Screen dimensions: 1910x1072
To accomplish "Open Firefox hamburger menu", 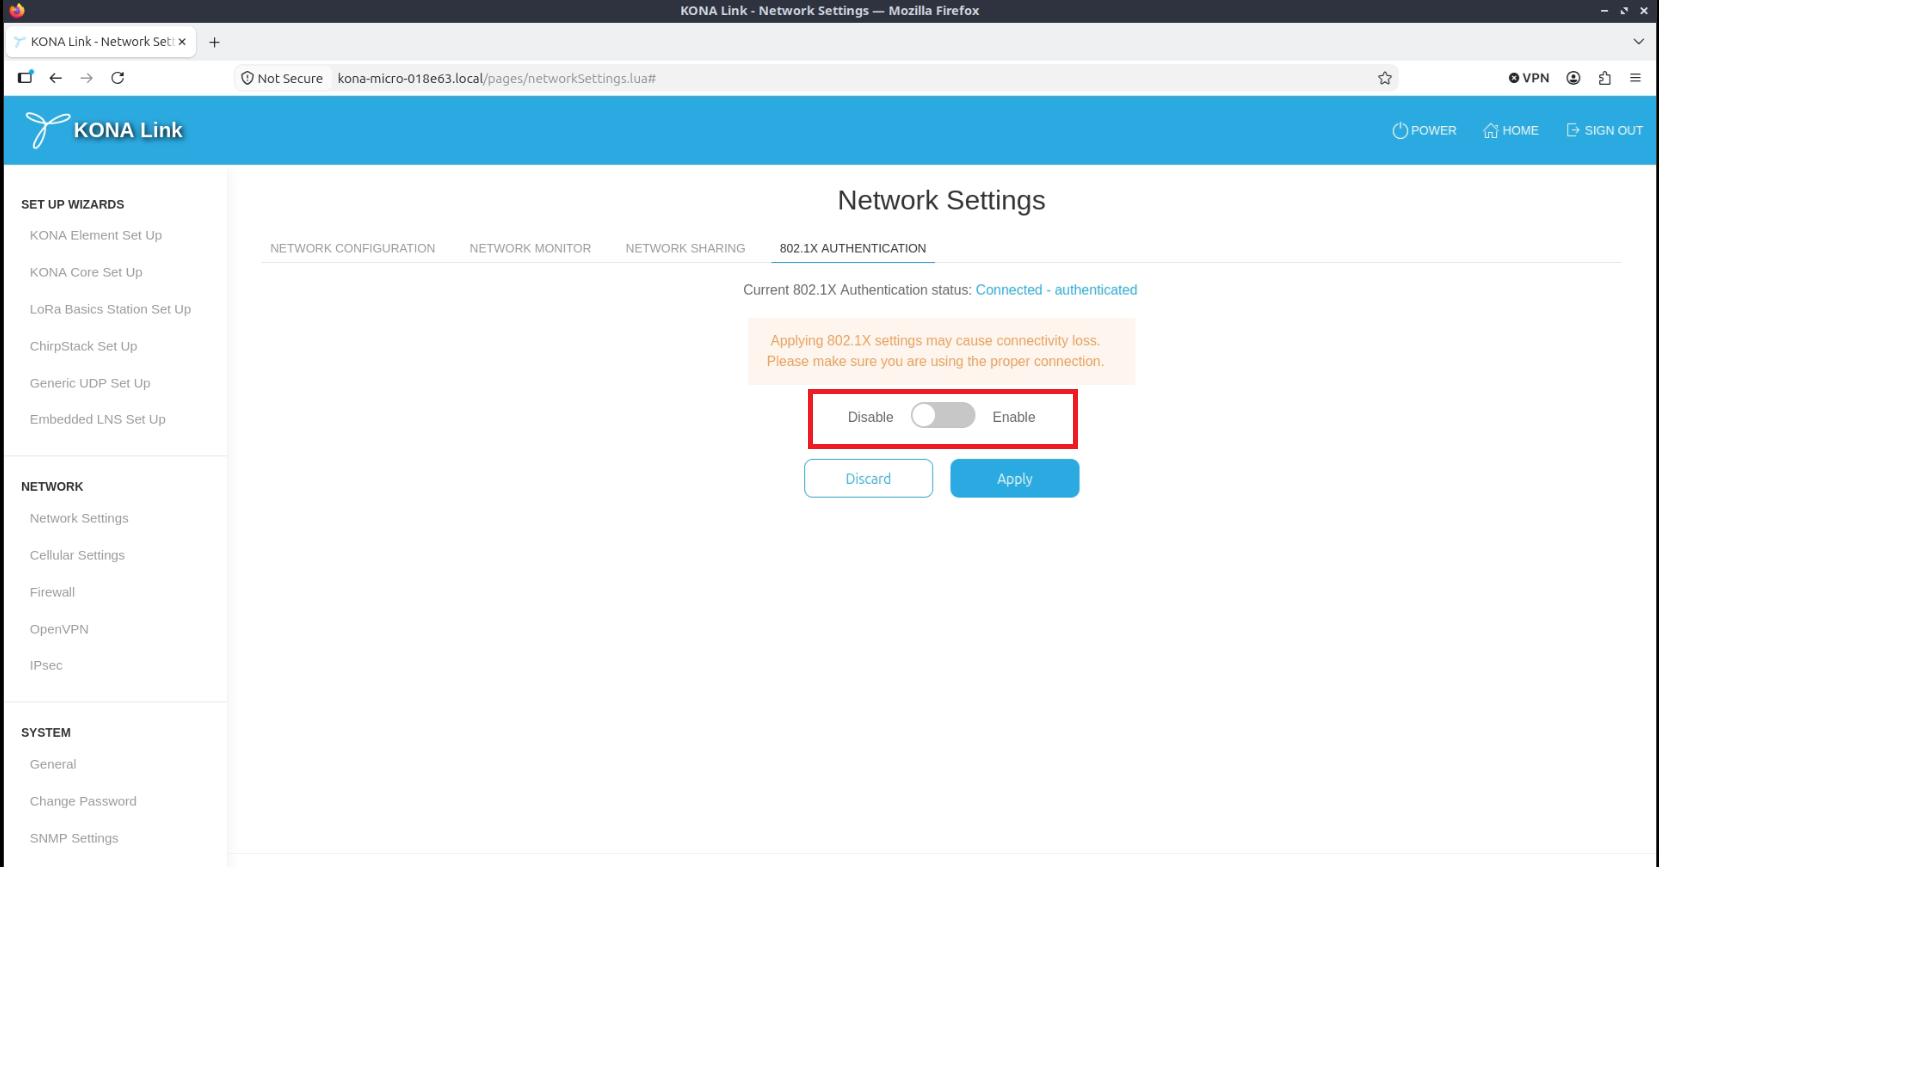I will pos(1636,78).
